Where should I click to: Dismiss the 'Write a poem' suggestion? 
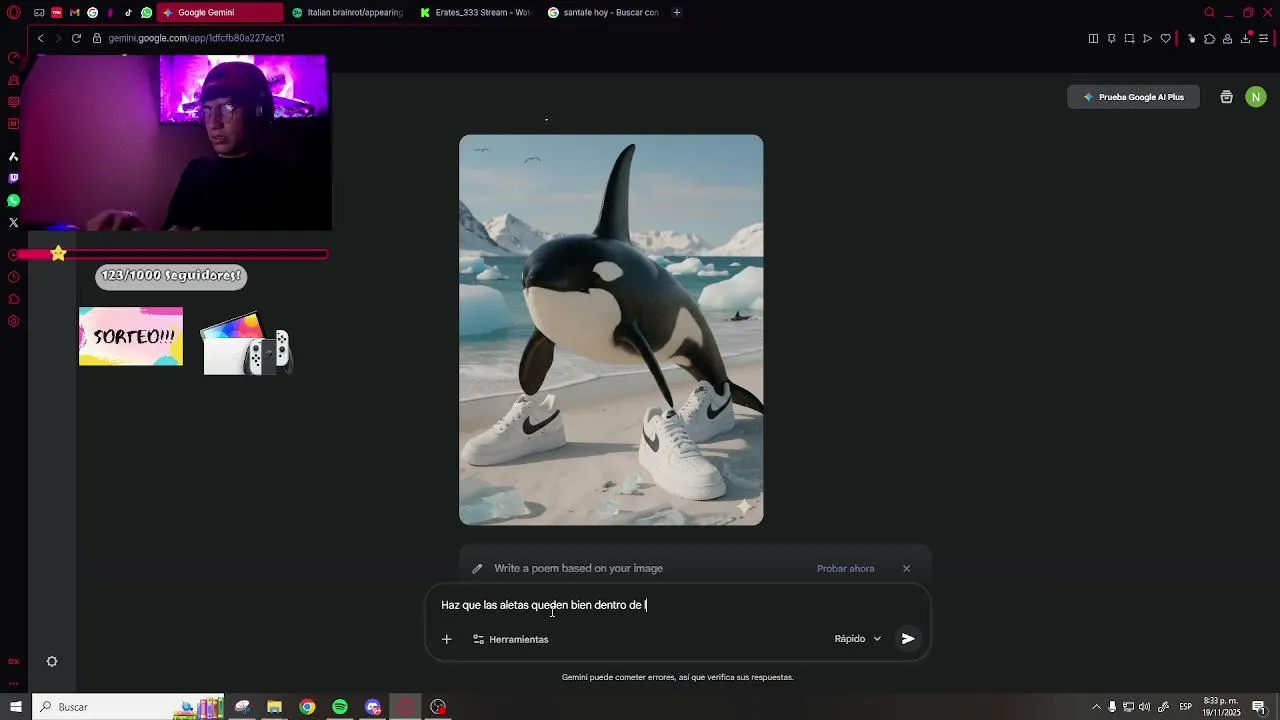coord(906,569)
